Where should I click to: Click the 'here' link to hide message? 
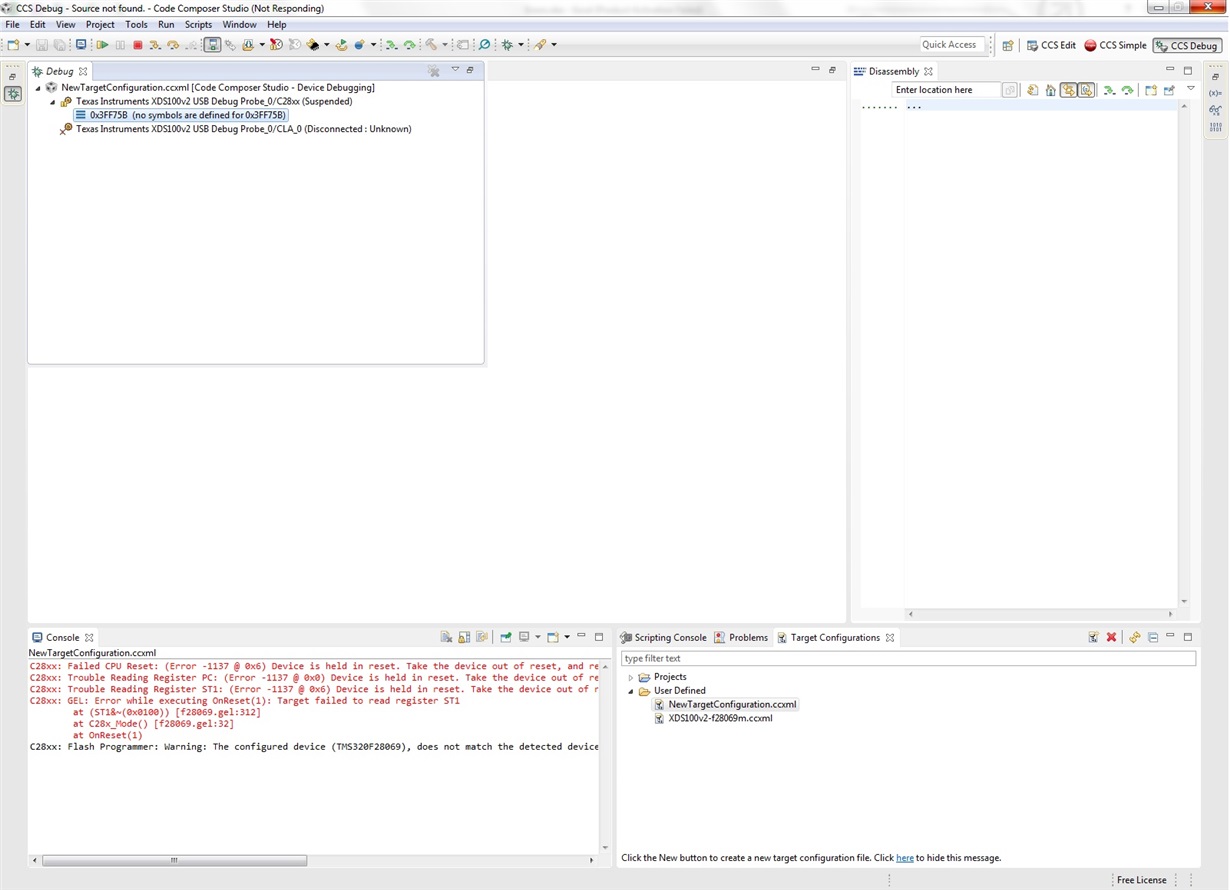click(x=904, y=858)
